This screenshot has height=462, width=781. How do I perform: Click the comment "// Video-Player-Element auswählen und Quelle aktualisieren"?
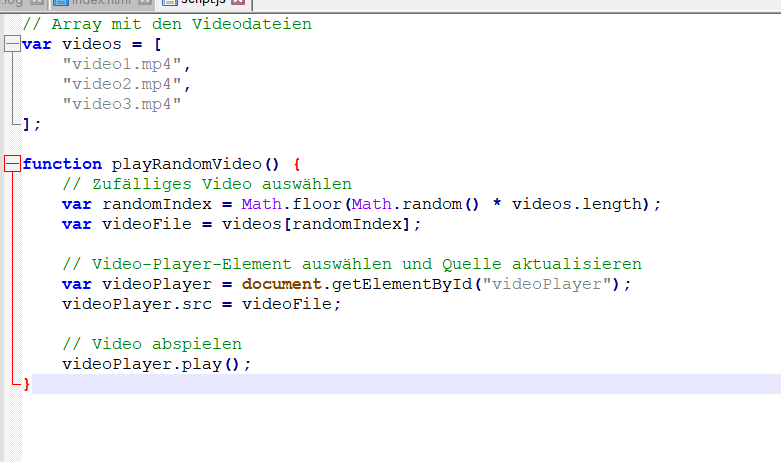tap(352, 264)
